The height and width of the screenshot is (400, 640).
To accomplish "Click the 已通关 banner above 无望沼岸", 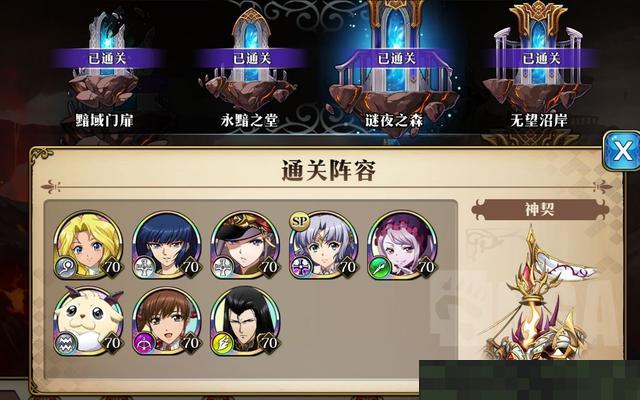I will point(541,58).
